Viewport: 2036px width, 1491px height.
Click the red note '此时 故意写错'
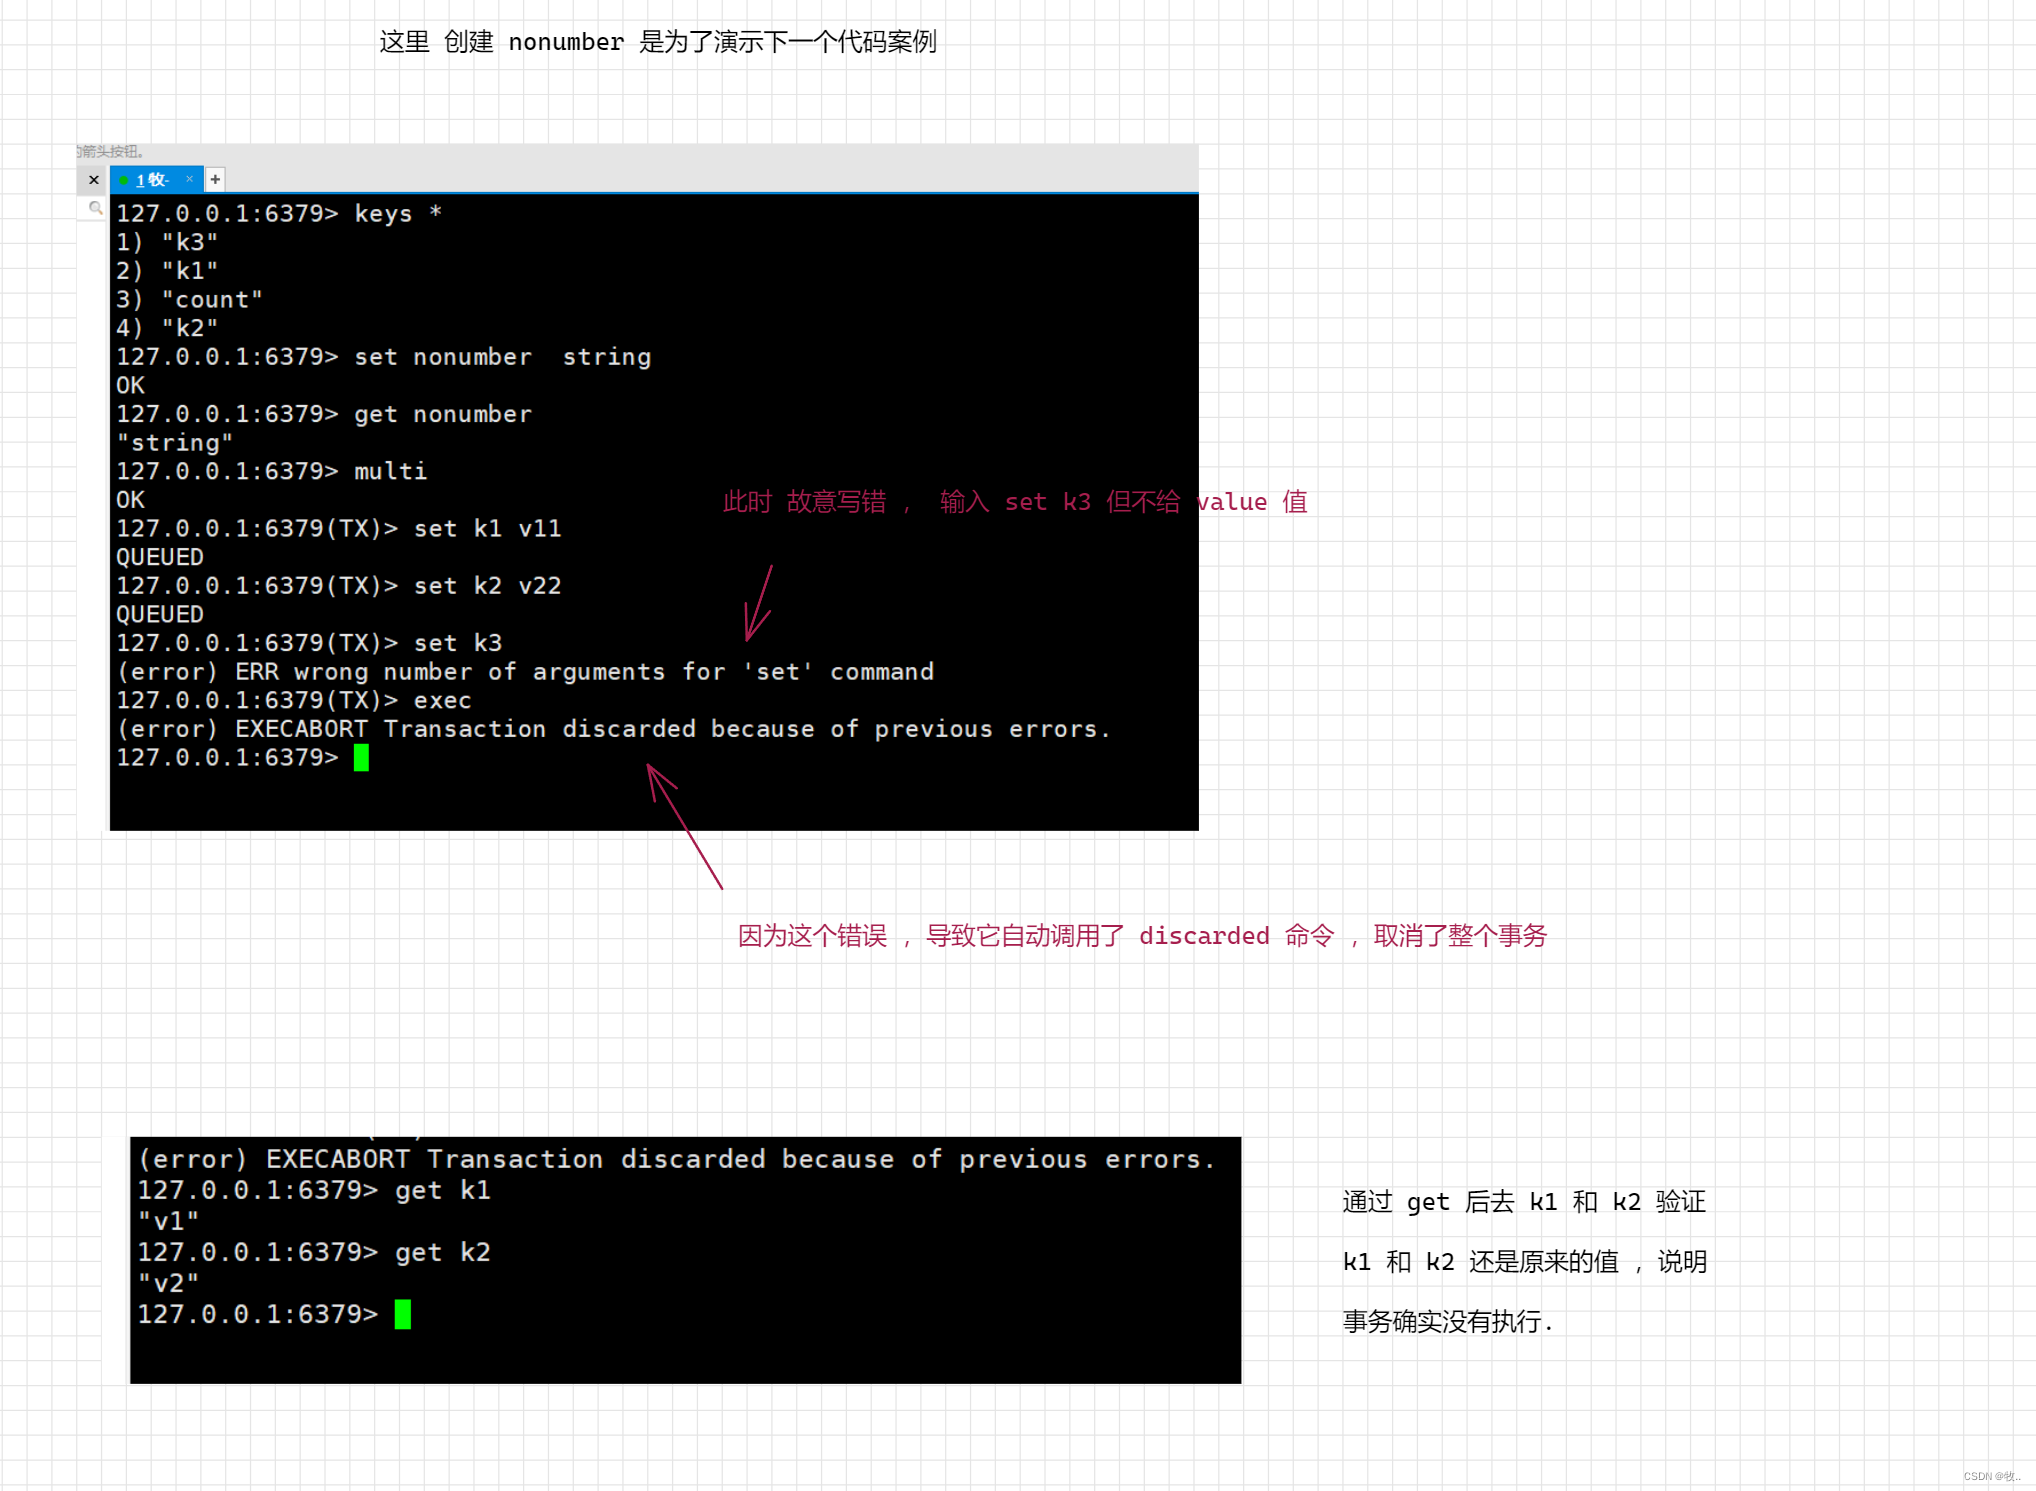[x=805, y=502]
